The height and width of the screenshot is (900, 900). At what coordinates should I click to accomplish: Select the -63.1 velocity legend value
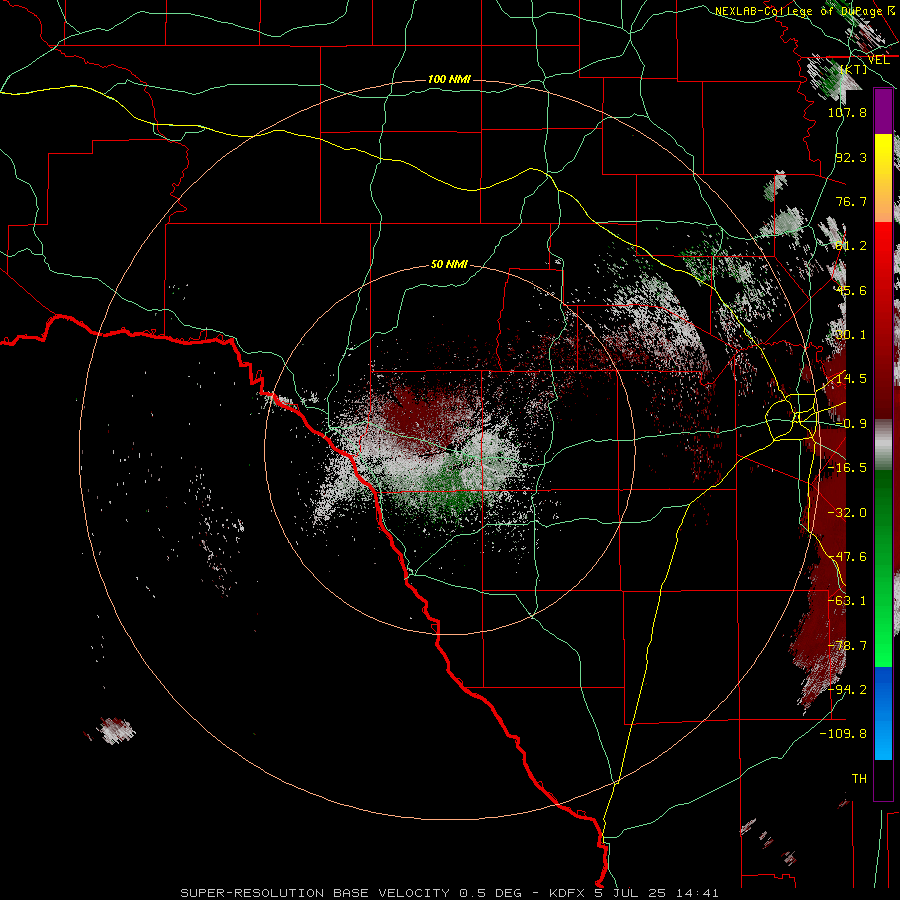(847, 601)
